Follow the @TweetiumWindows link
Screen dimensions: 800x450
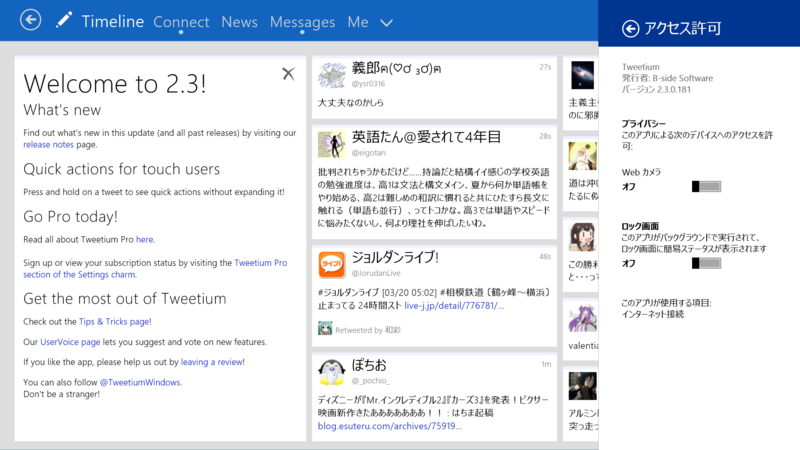140,382
